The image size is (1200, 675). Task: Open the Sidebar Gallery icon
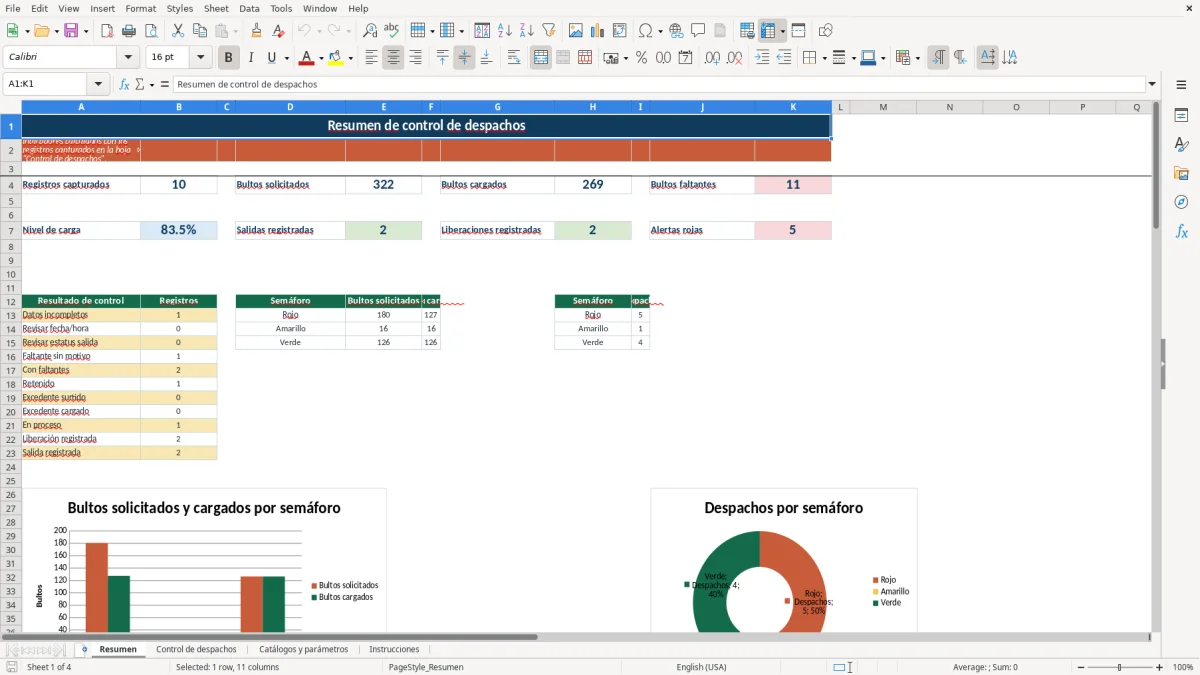(x=1181, y=173)
